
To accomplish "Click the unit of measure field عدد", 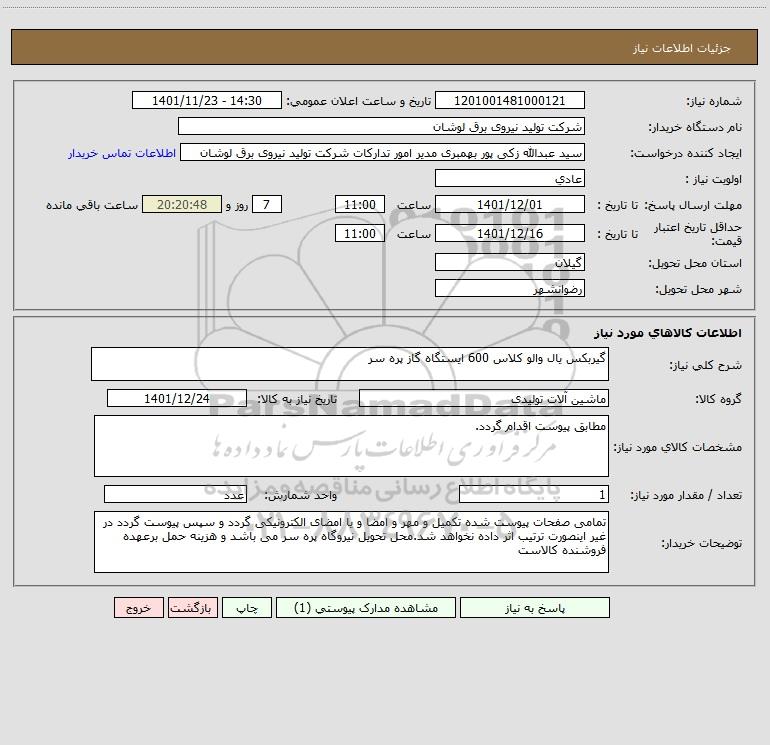I will (x=175, y=494).
